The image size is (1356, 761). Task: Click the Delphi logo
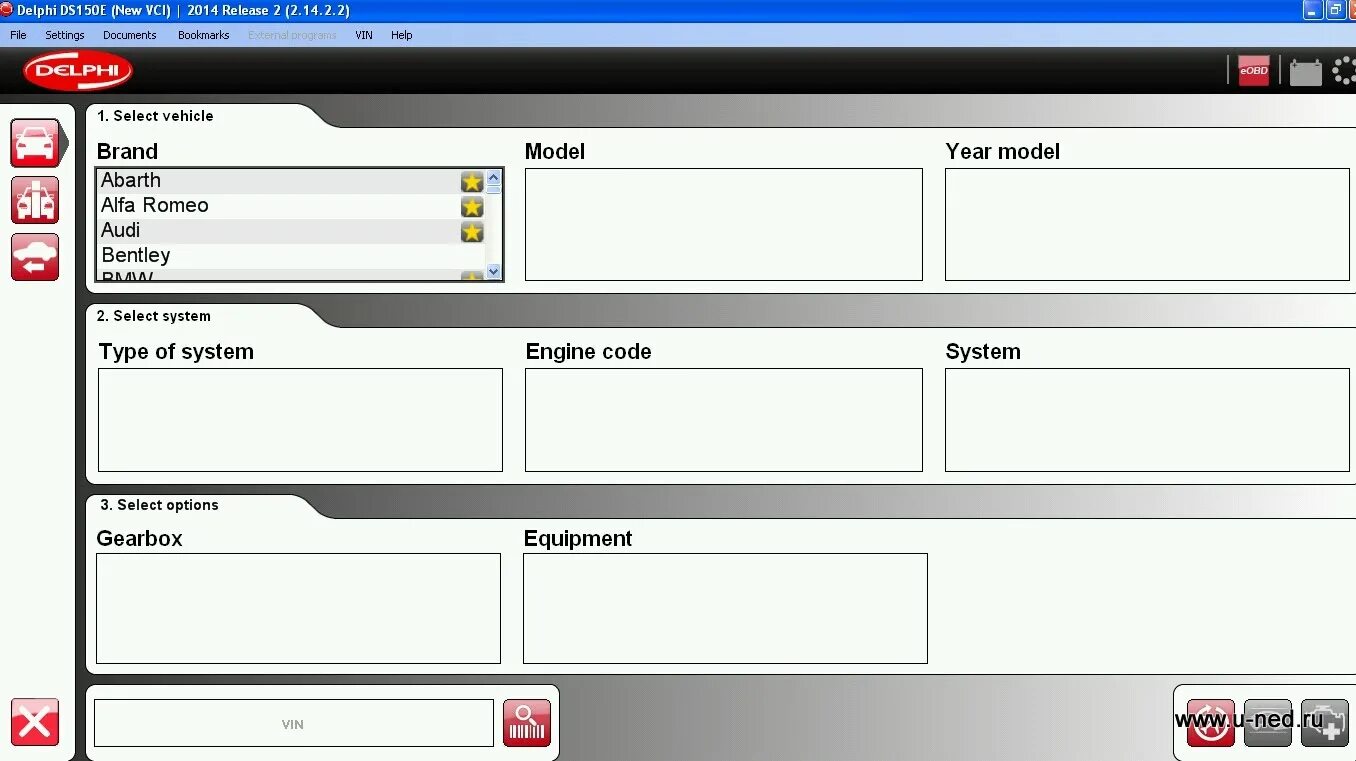[x=78, y=71]
